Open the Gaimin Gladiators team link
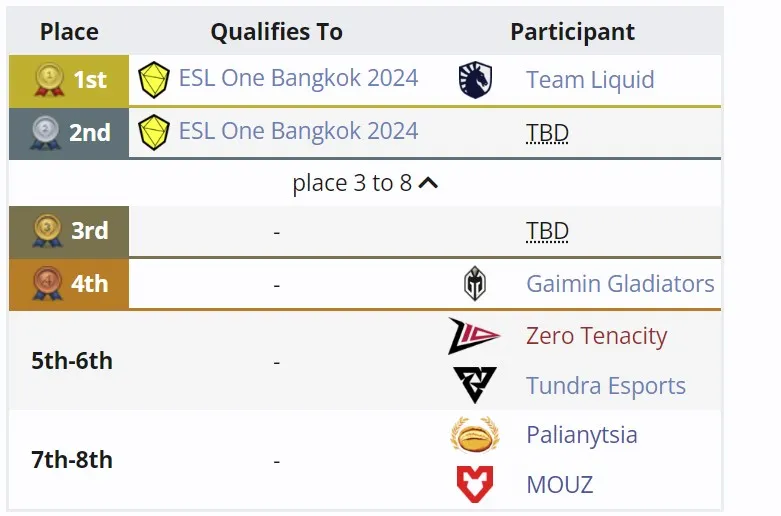The image size is (781, 516). point(620,283)
